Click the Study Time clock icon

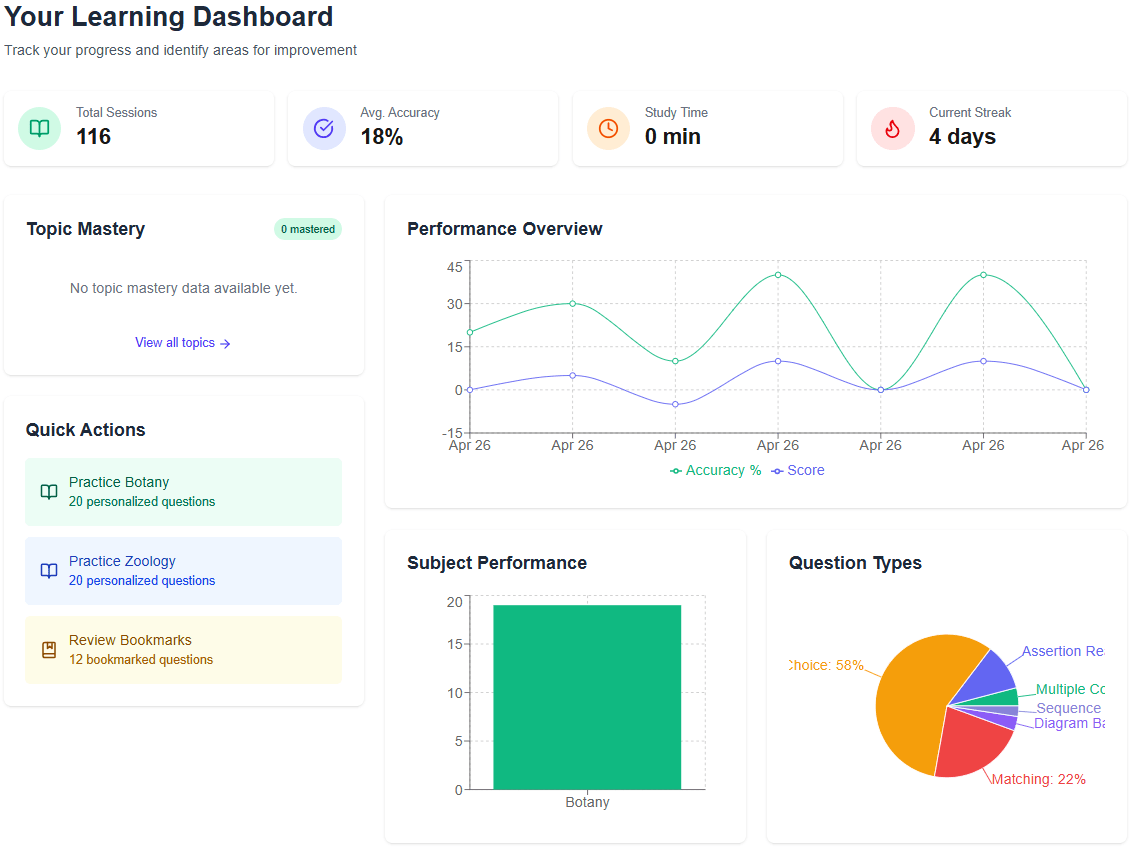click(x=608, y=128)
